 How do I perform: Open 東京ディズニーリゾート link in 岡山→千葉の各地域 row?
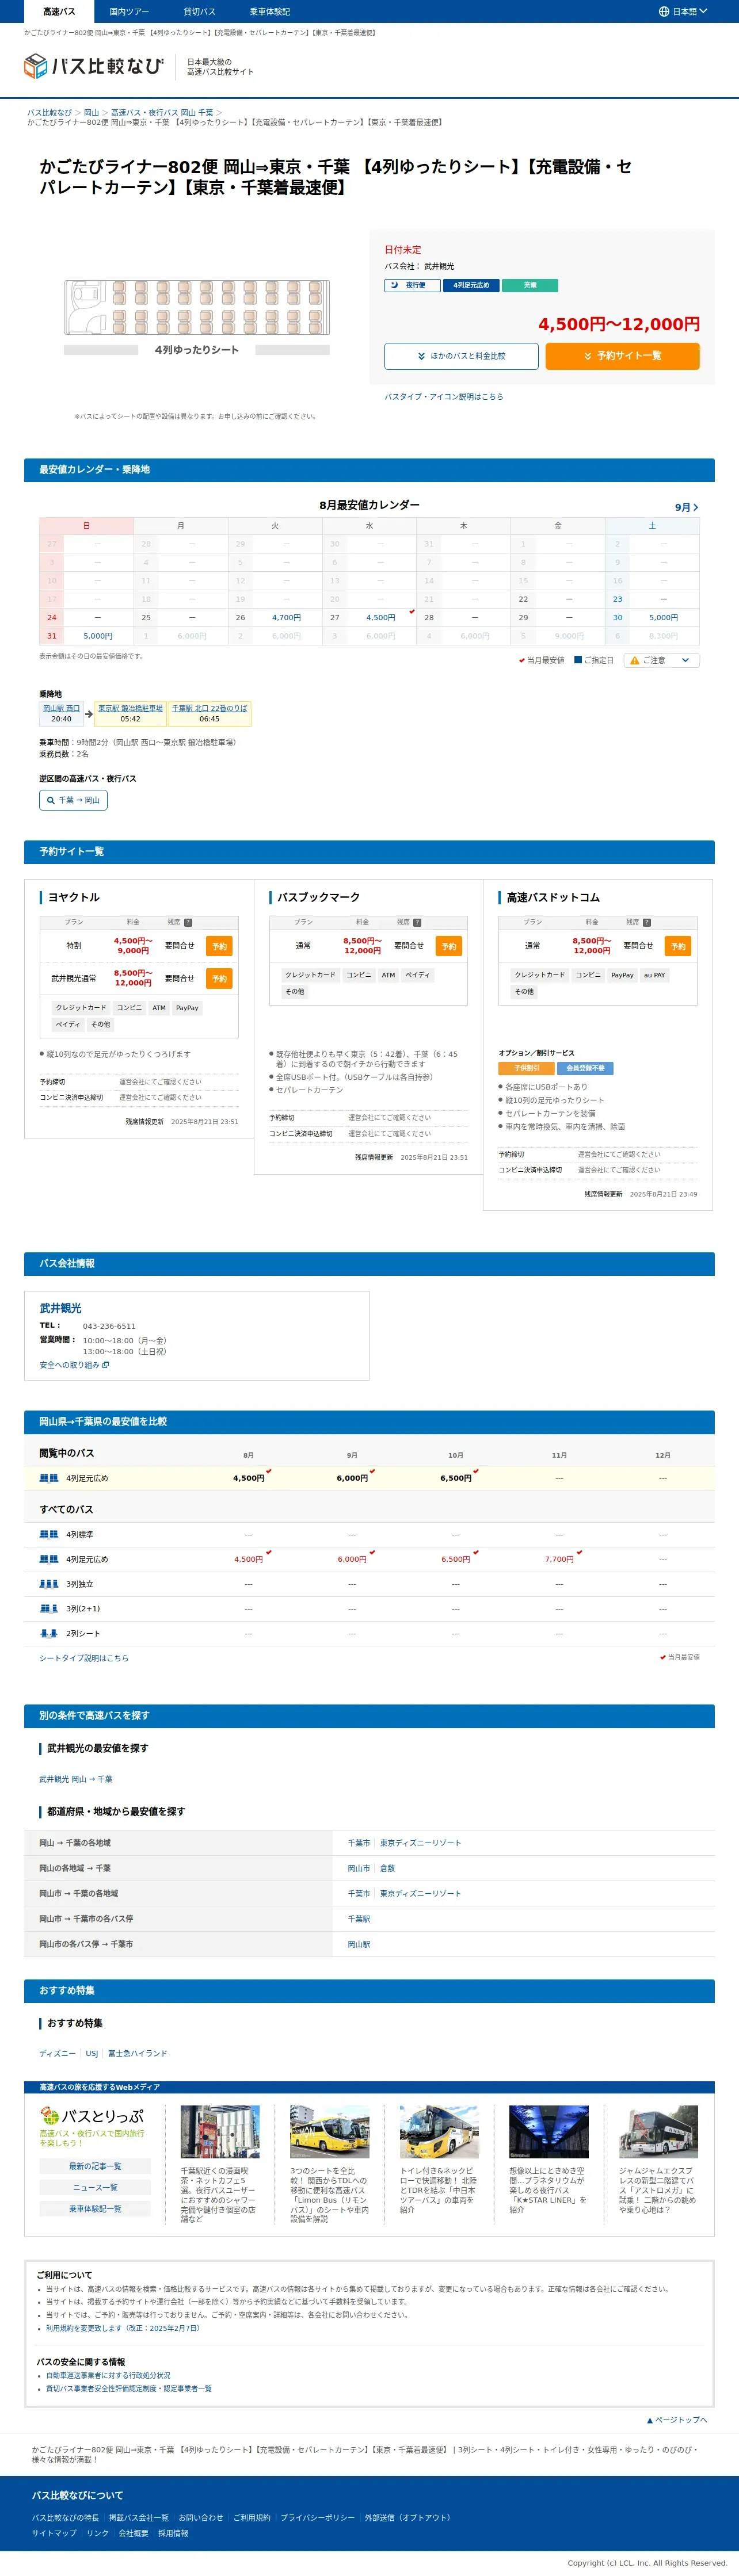(420, 1843)
